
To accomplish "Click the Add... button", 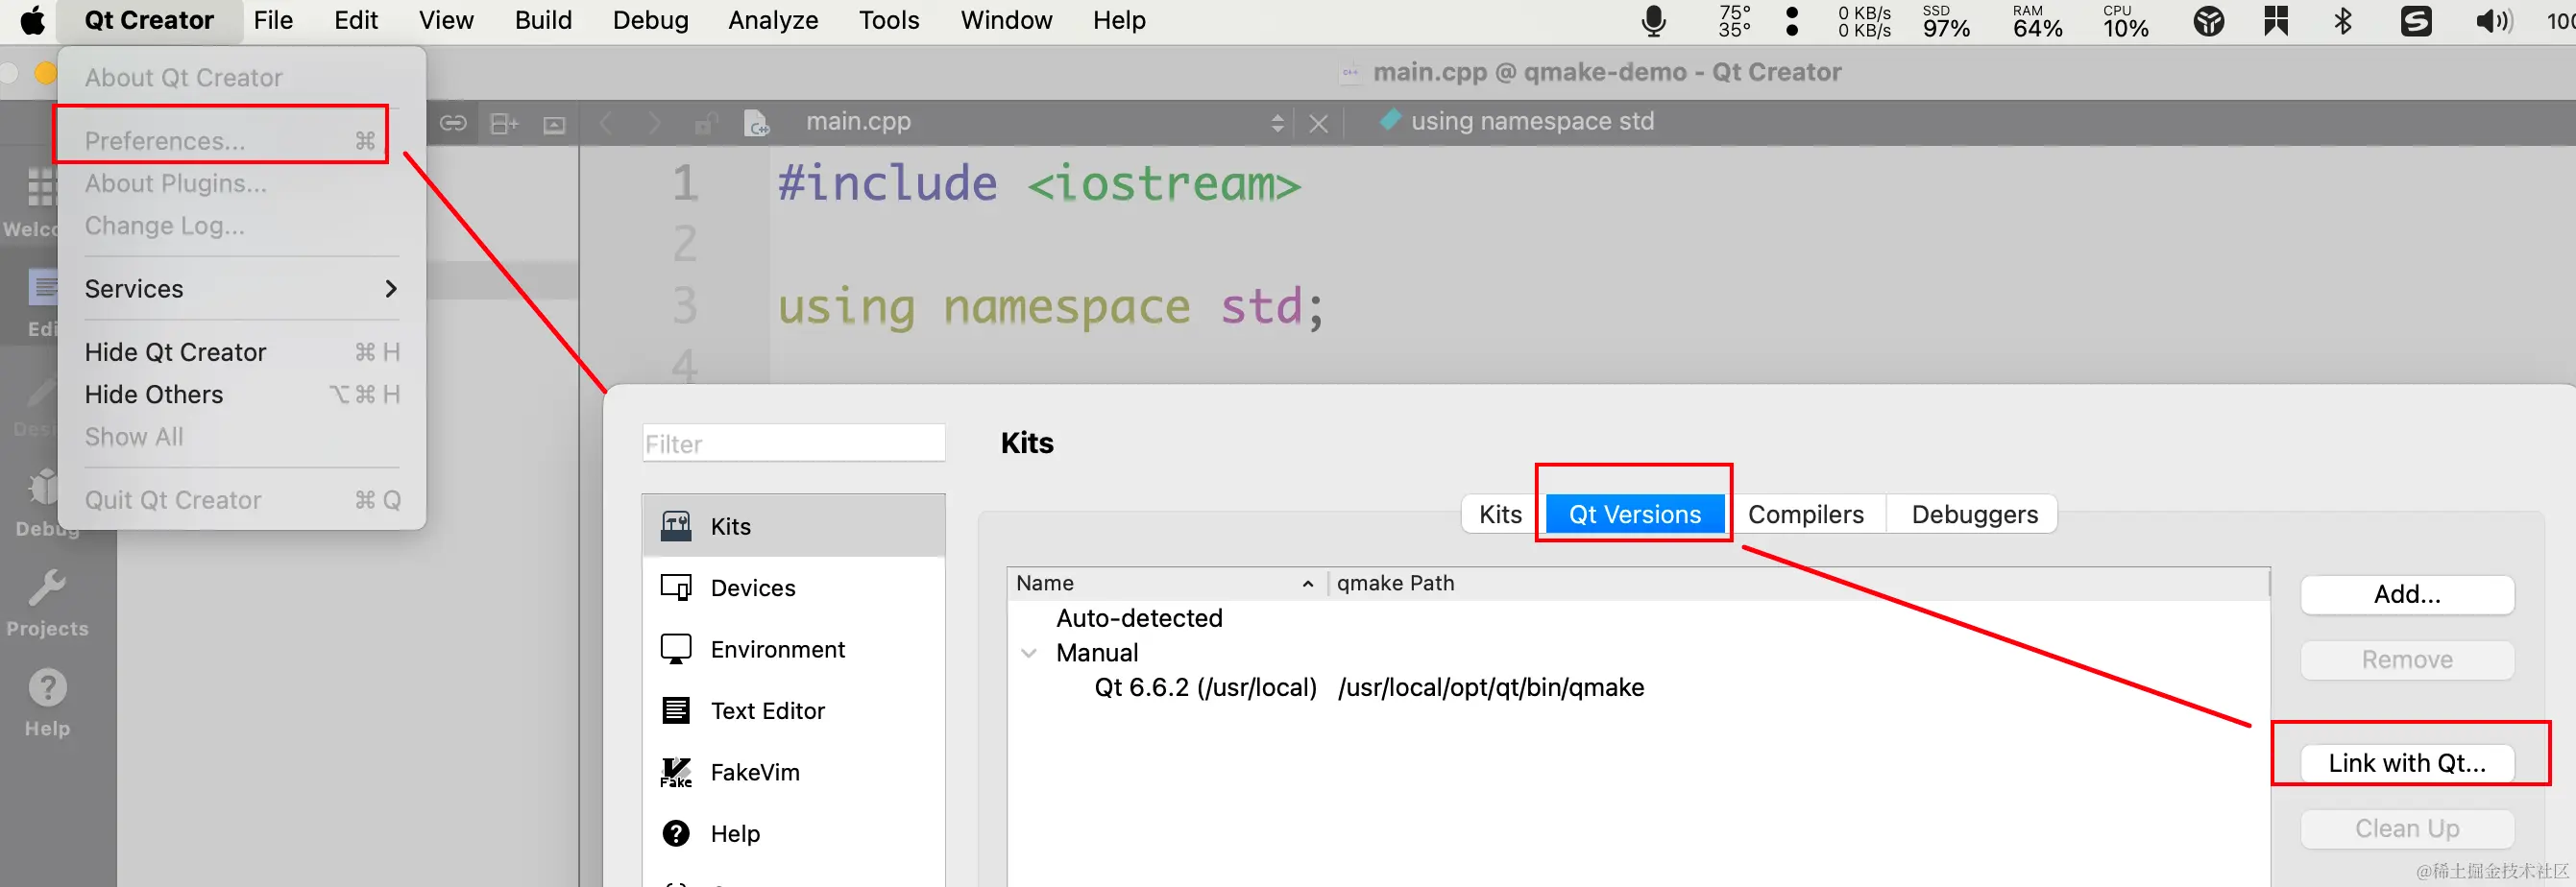I will tap(2407, 594).
